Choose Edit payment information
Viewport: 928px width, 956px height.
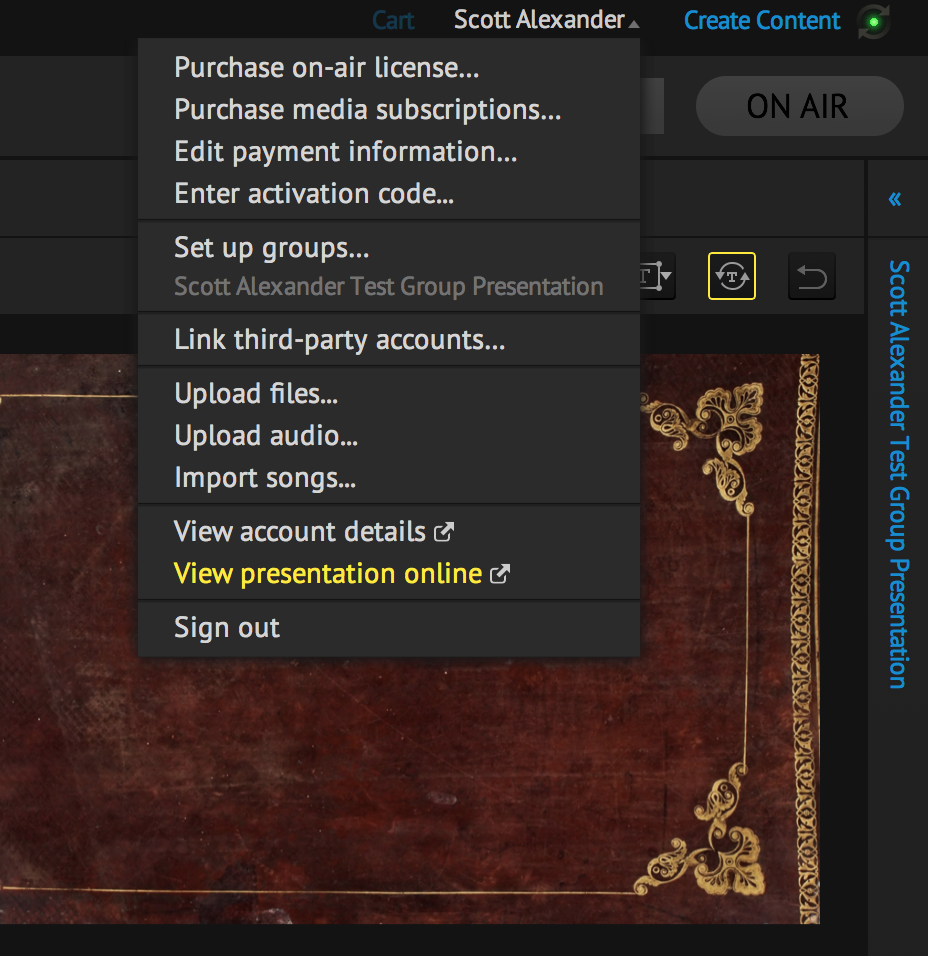(x=388, y=151)
